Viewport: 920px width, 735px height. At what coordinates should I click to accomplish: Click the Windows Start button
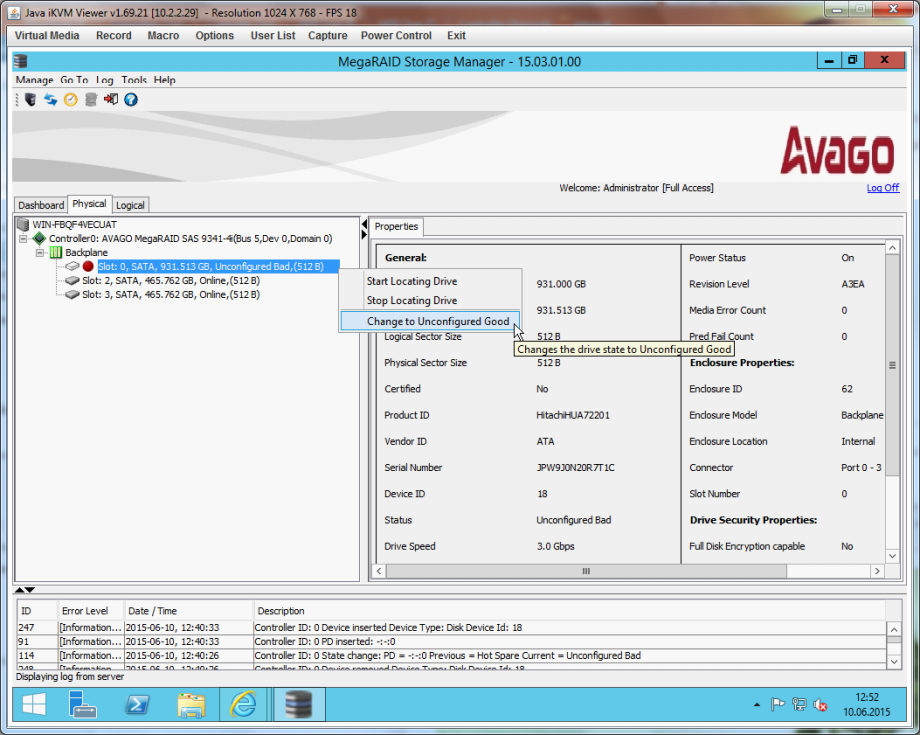pos(33,705)
